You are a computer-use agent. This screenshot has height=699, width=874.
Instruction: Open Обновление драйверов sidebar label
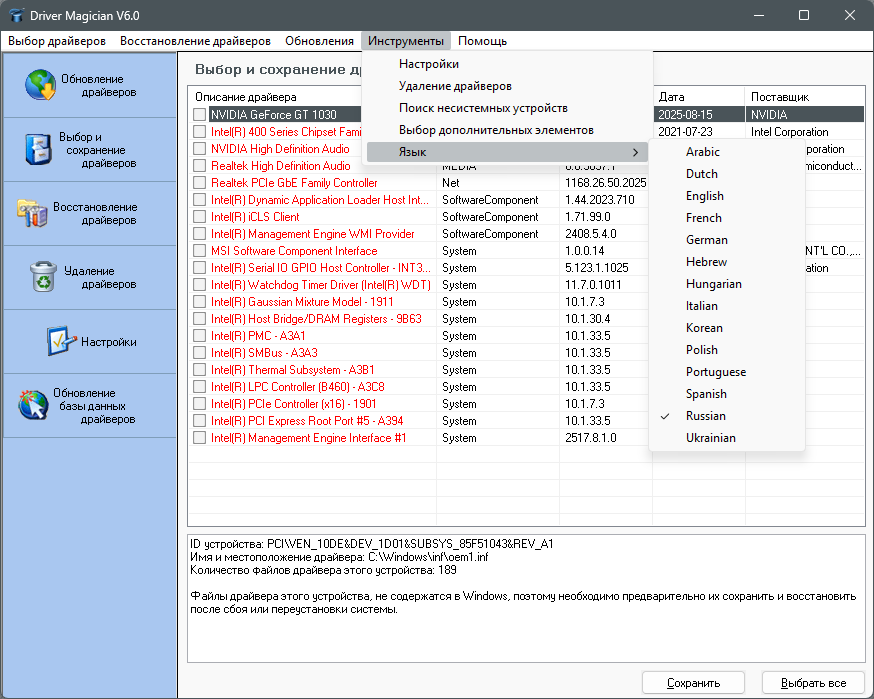tap(99, 85)
